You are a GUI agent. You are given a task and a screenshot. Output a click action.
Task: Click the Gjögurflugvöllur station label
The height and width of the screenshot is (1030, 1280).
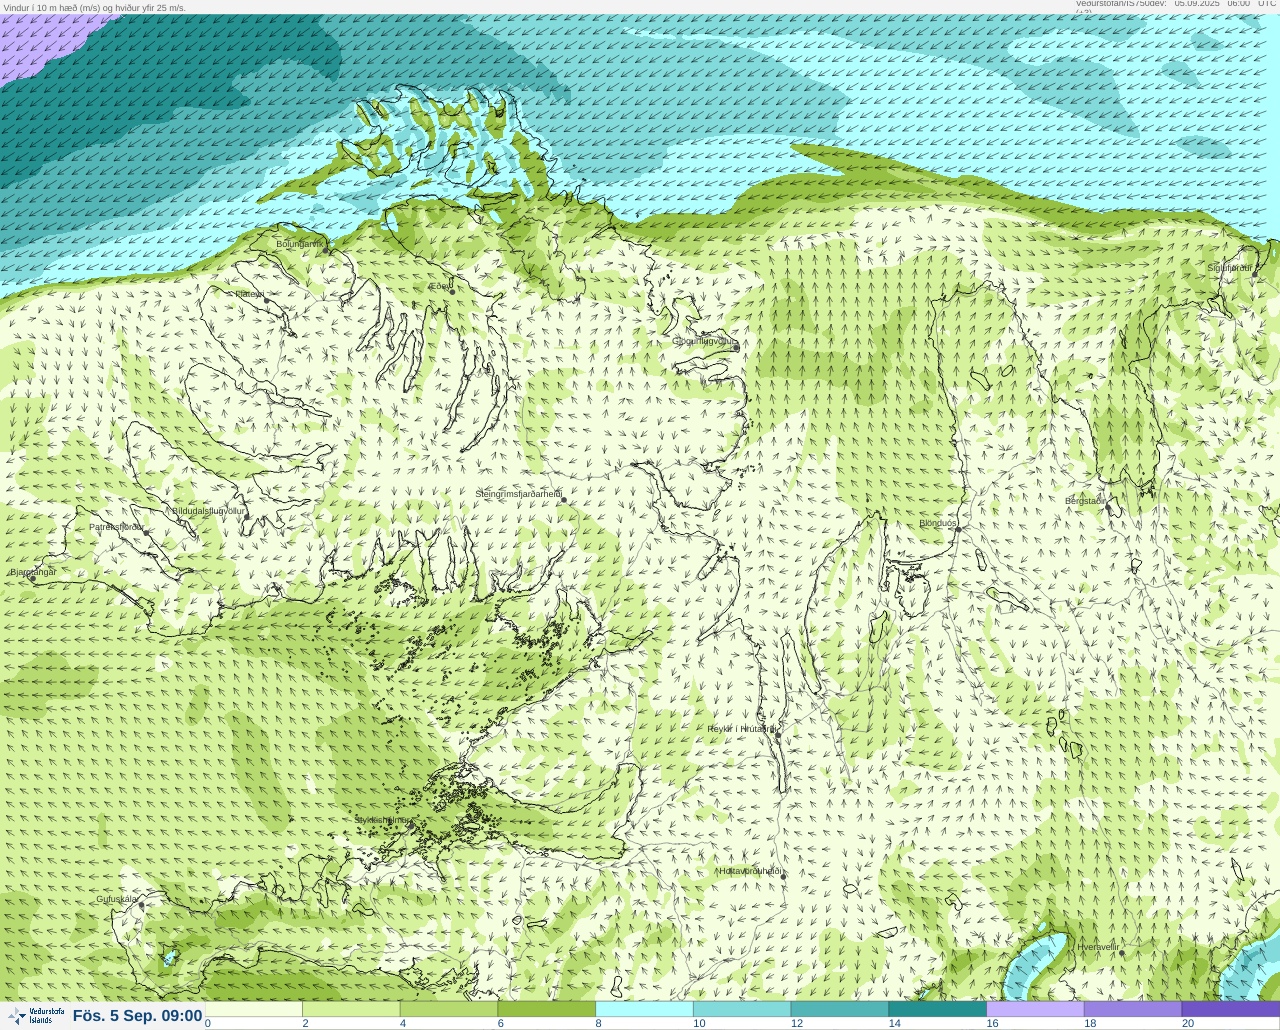(x=704, y=341)
